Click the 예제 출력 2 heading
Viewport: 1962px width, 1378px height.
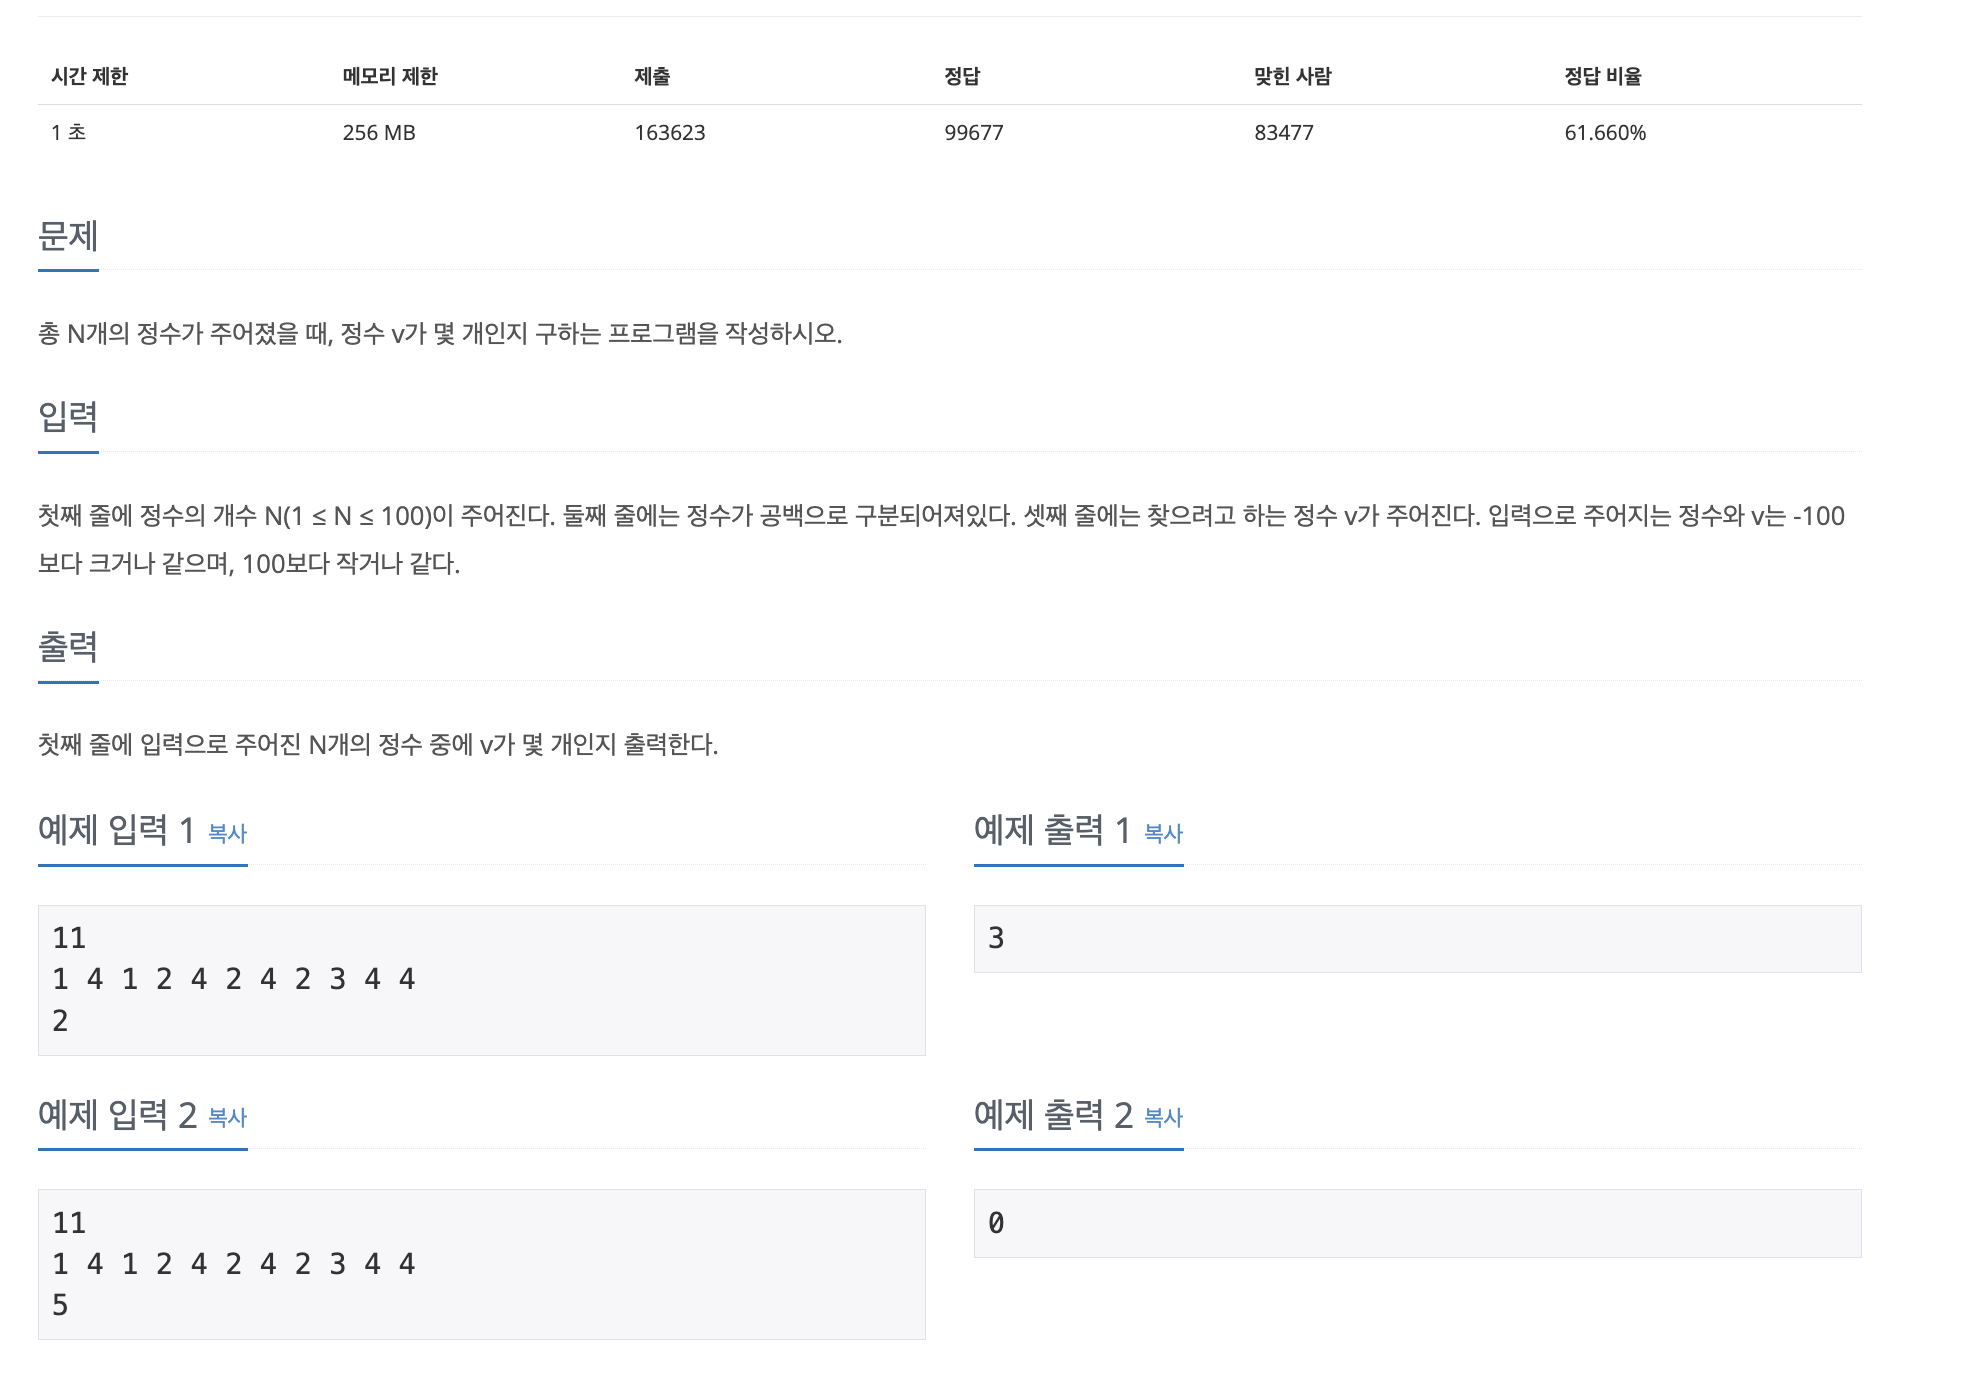[1053, 1114]
